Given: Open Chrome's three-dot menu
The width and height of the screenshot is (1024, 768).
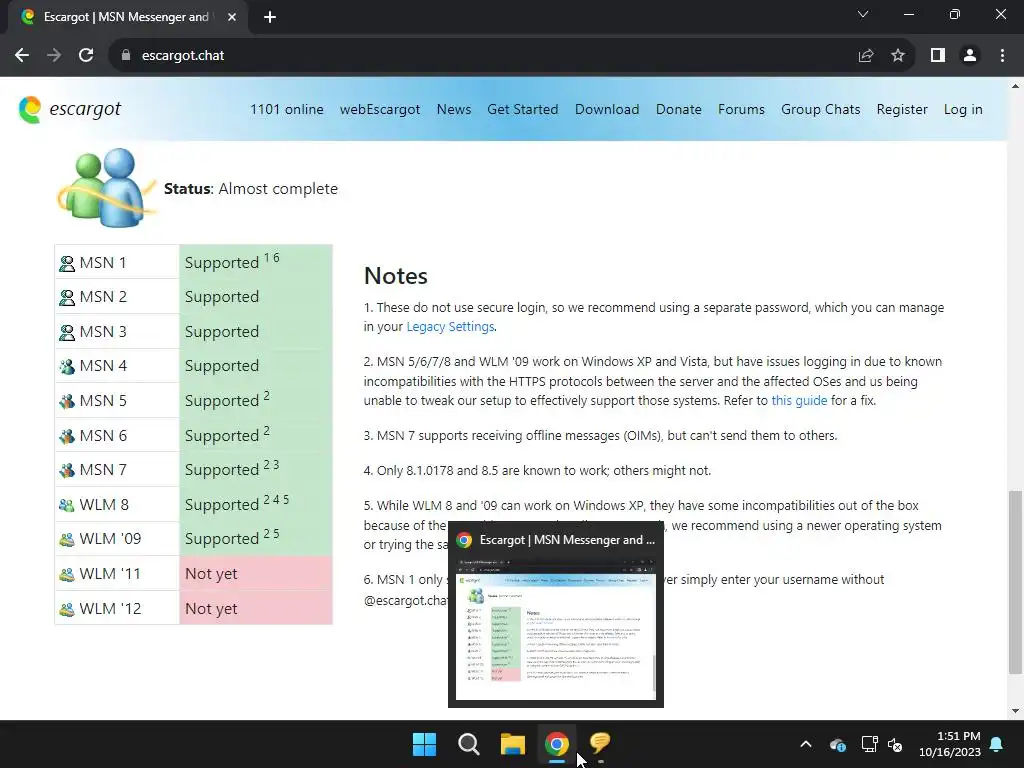Looking at the screenshot, I should 1002,56.
